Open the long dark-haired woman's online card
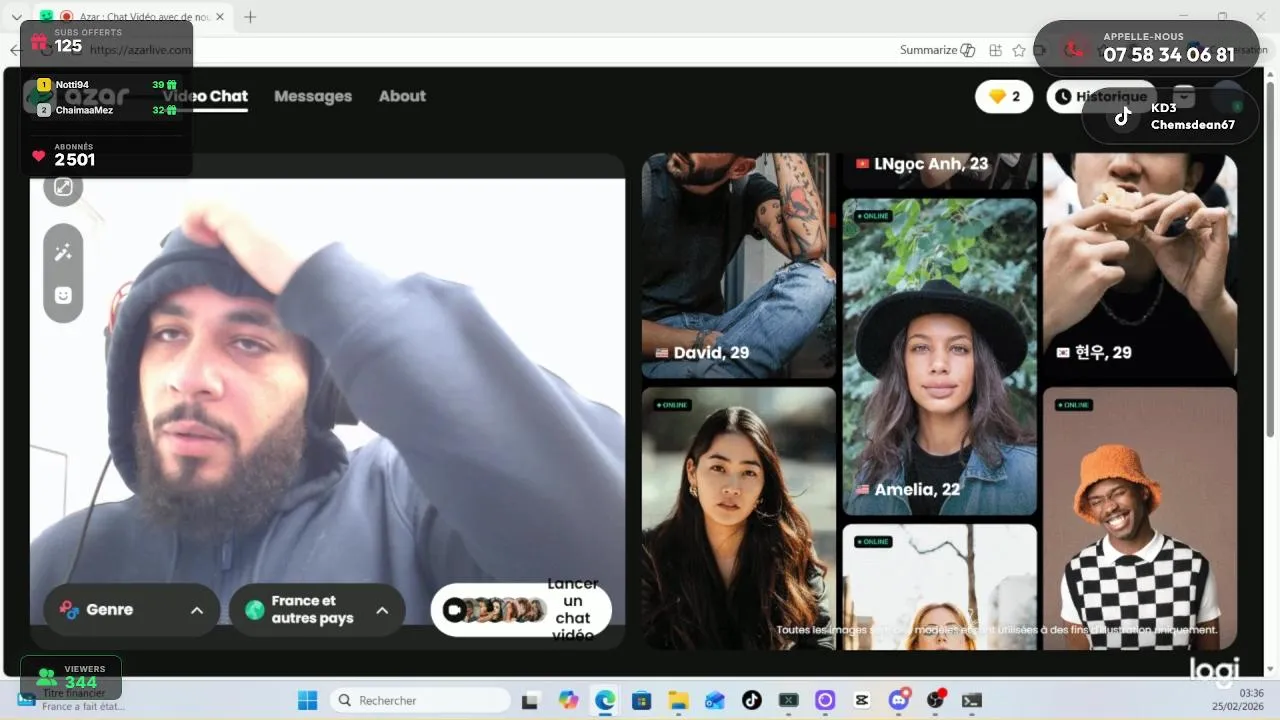 [x=738, y=518]
